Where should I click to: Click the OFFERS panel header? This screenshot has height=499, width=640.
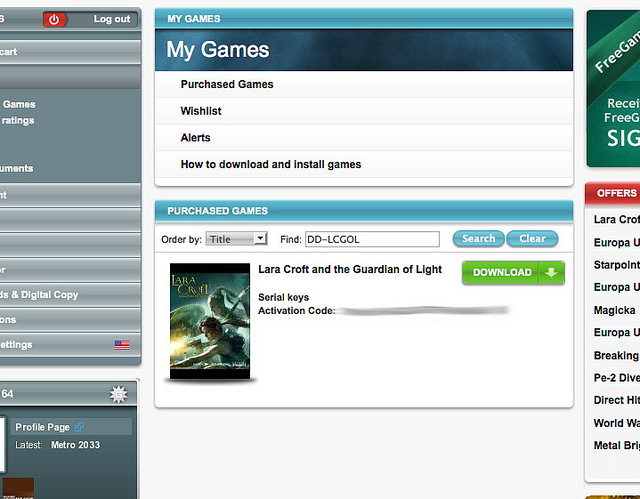(x=613, y=193)
